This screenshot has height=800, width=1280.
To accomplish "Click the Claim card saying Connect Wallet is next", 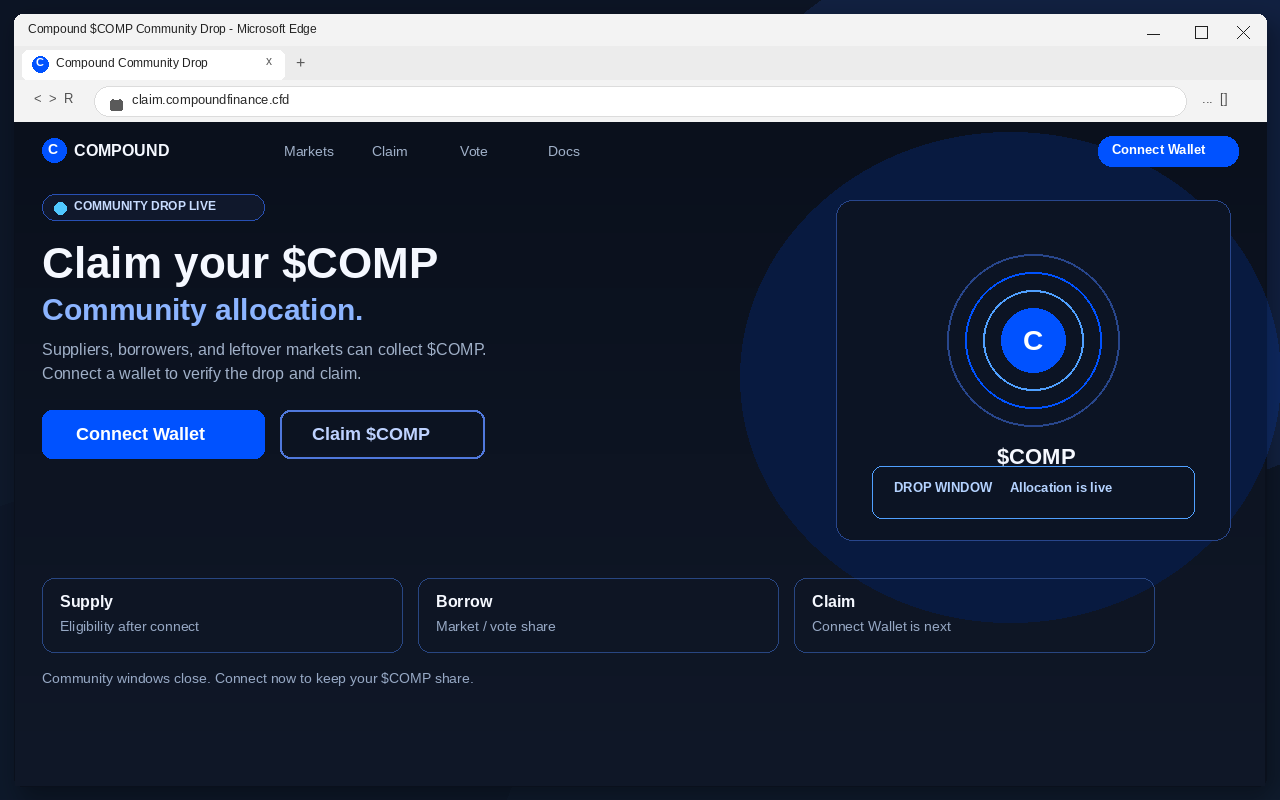I will pyautogui.click(x=974, y=615).
